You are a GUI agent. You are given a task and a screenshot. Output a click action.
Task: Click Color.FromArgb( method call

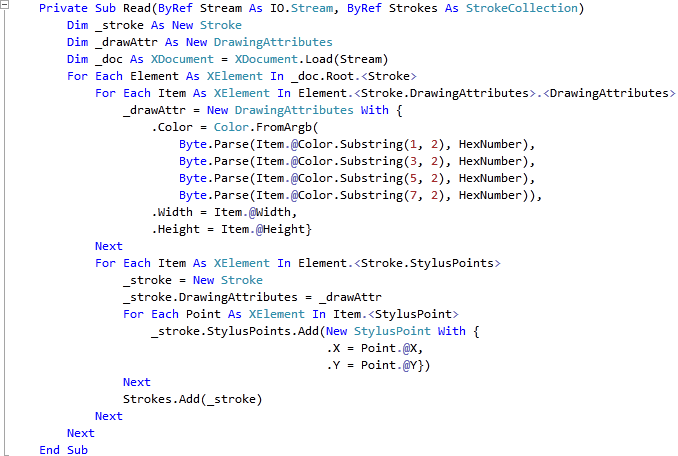(x=266, y=128)
